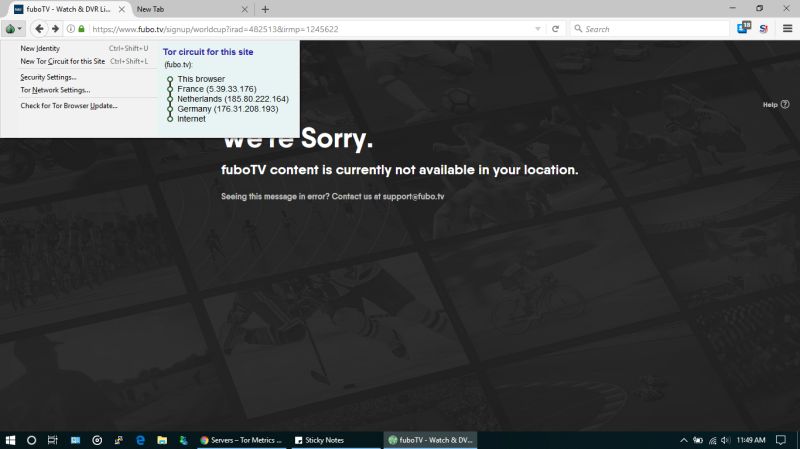Open Tor Network Settings
The image size is (800, 449).
pos(55,90)
